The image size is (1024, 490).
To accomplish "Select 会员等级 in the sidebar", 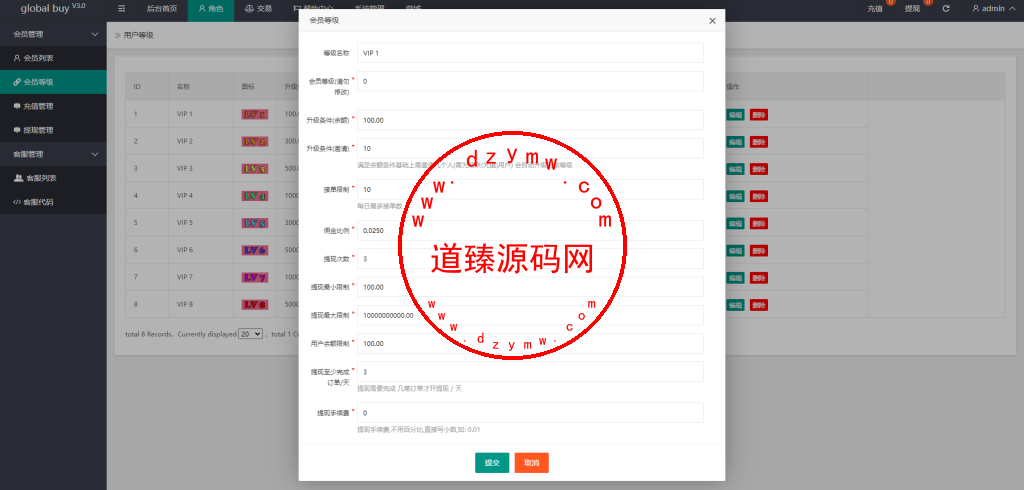I will tap(53, 82).
